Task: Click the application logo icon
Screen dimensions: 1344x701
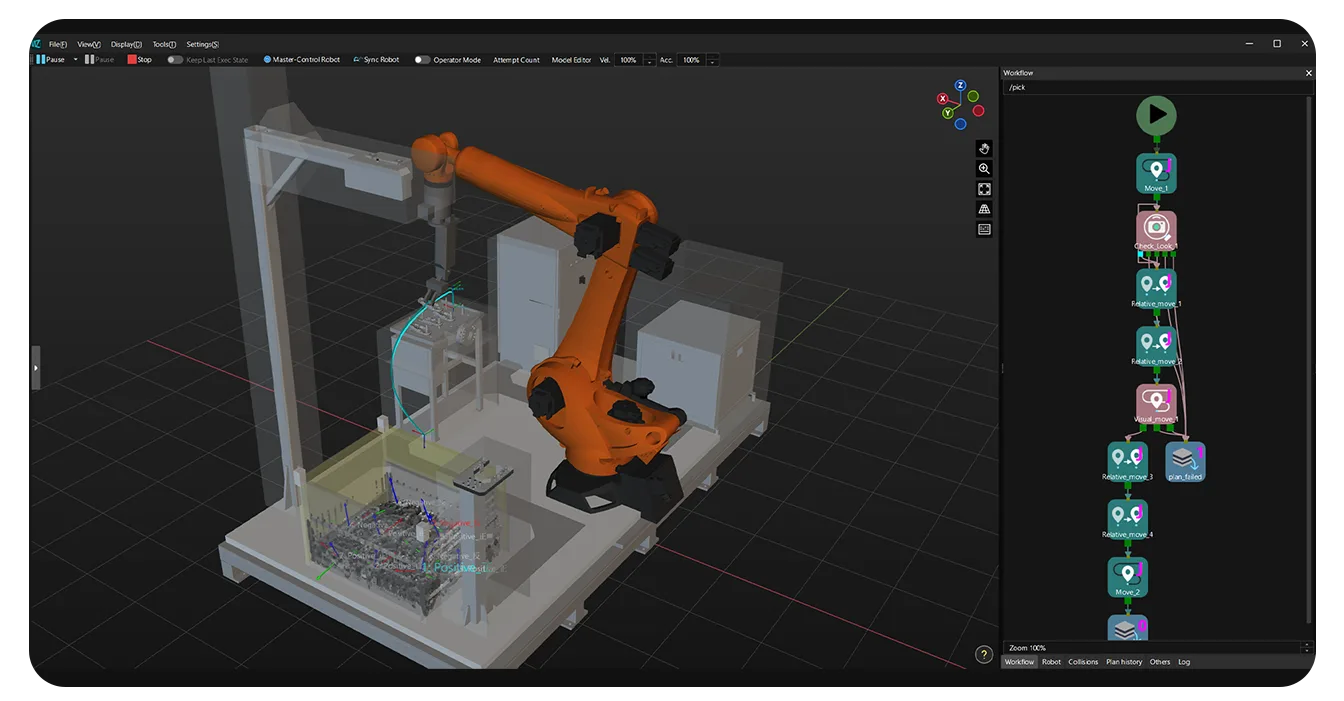Action: click(x=36, y=44)
